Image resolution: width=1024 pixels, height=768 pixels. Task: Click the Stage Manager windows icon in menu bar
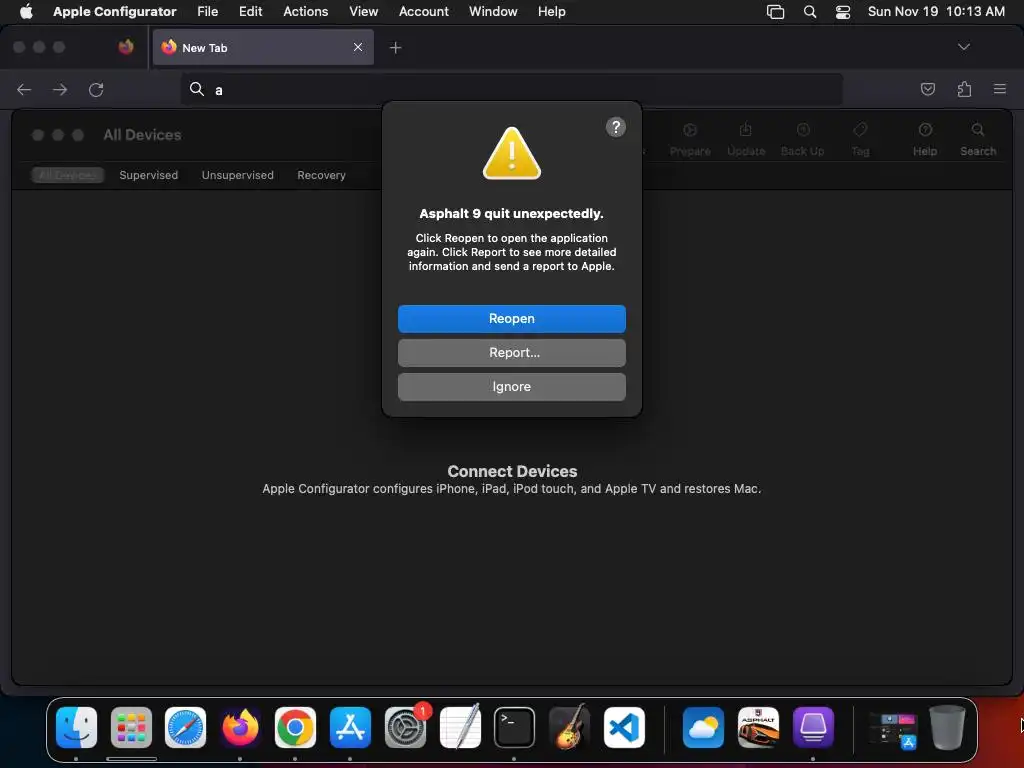(775, 12)
